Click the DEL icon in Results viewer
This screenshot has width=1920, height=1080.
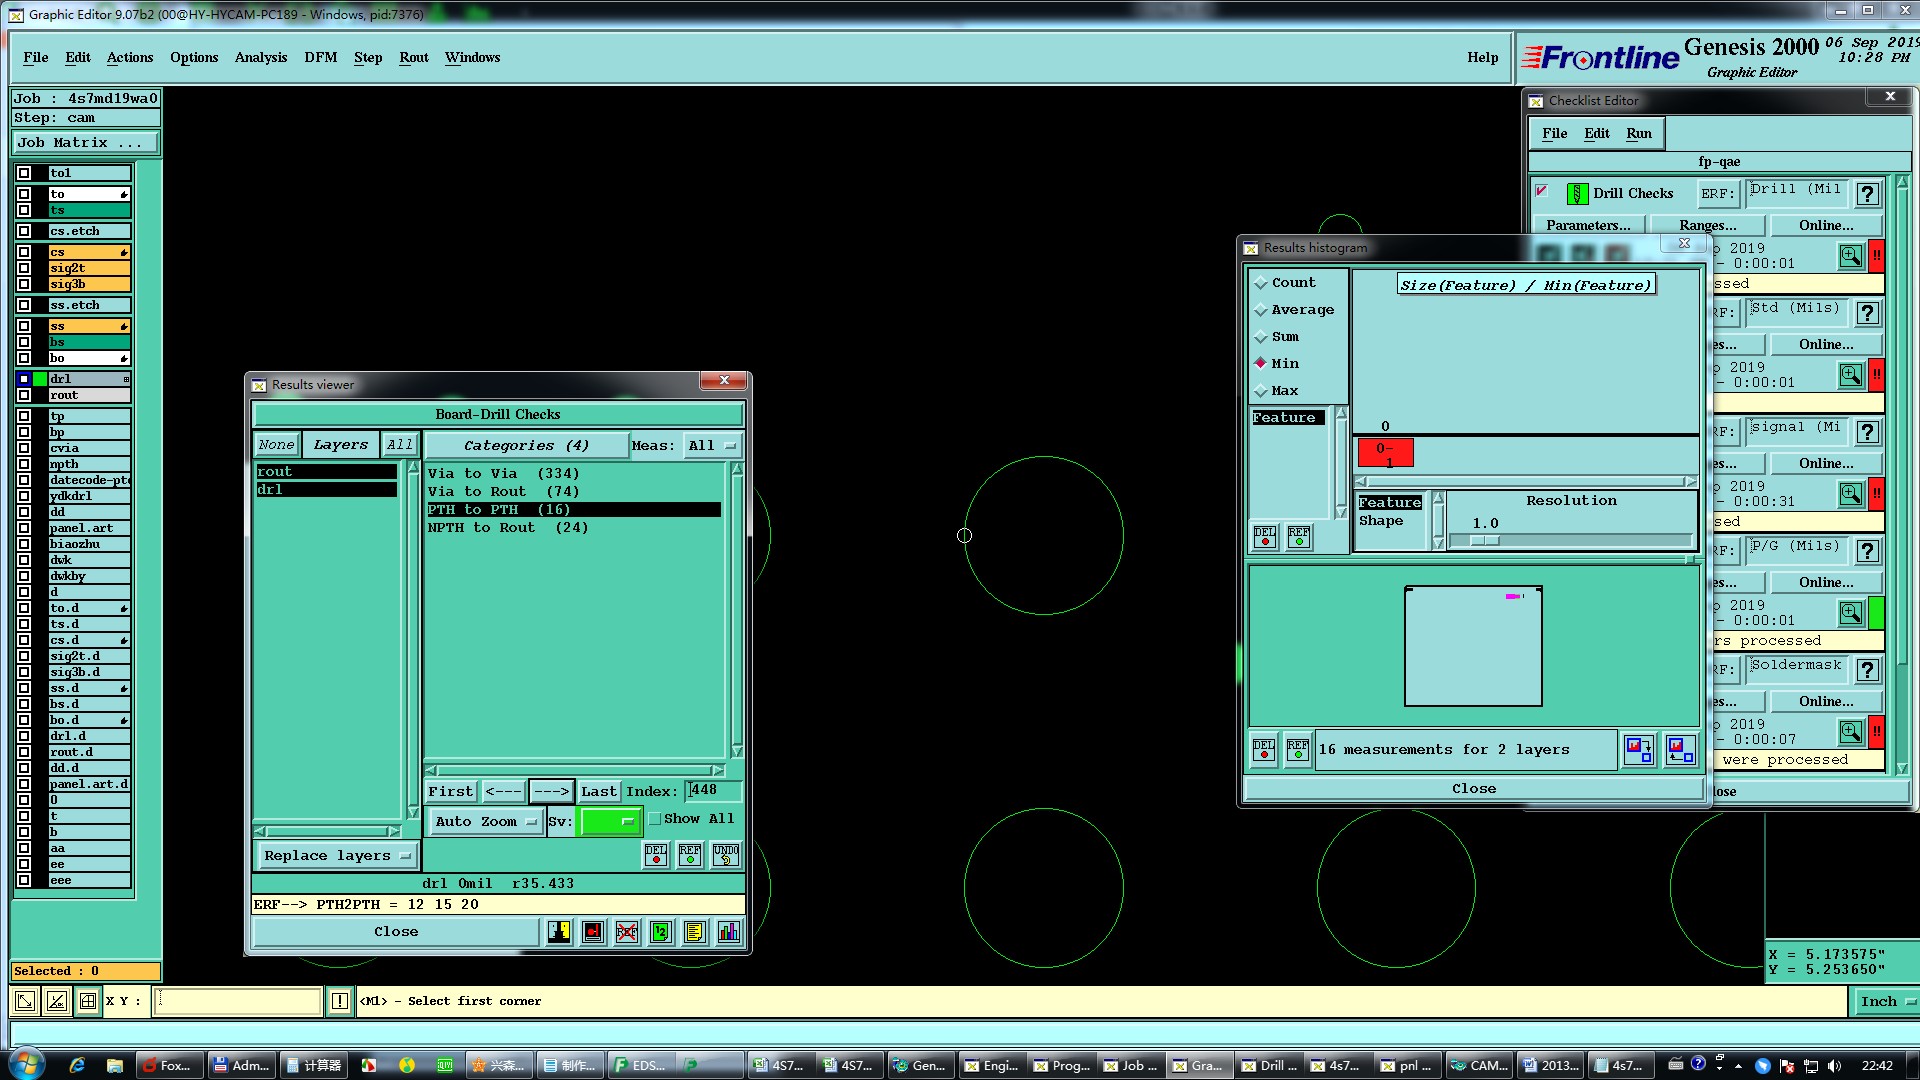(x=656, y=854)
